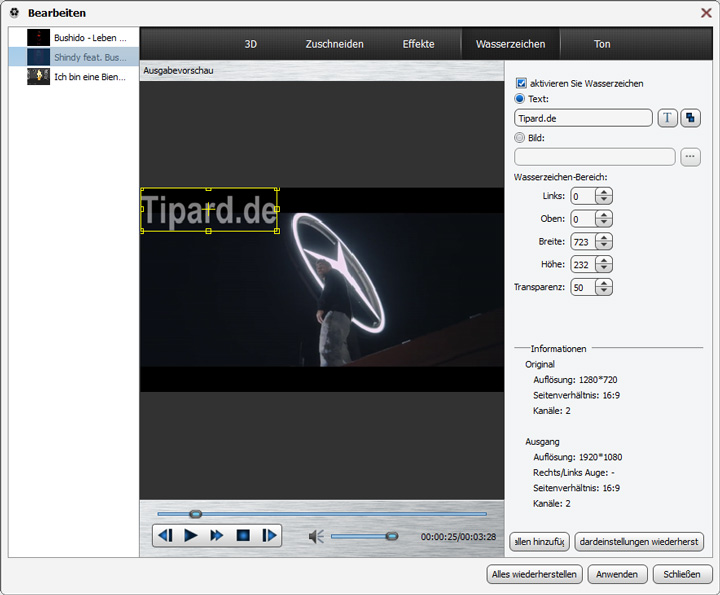Click the Breite field showing 723
This screenshot has height=595, width=720.
click(x=583, y=241)
